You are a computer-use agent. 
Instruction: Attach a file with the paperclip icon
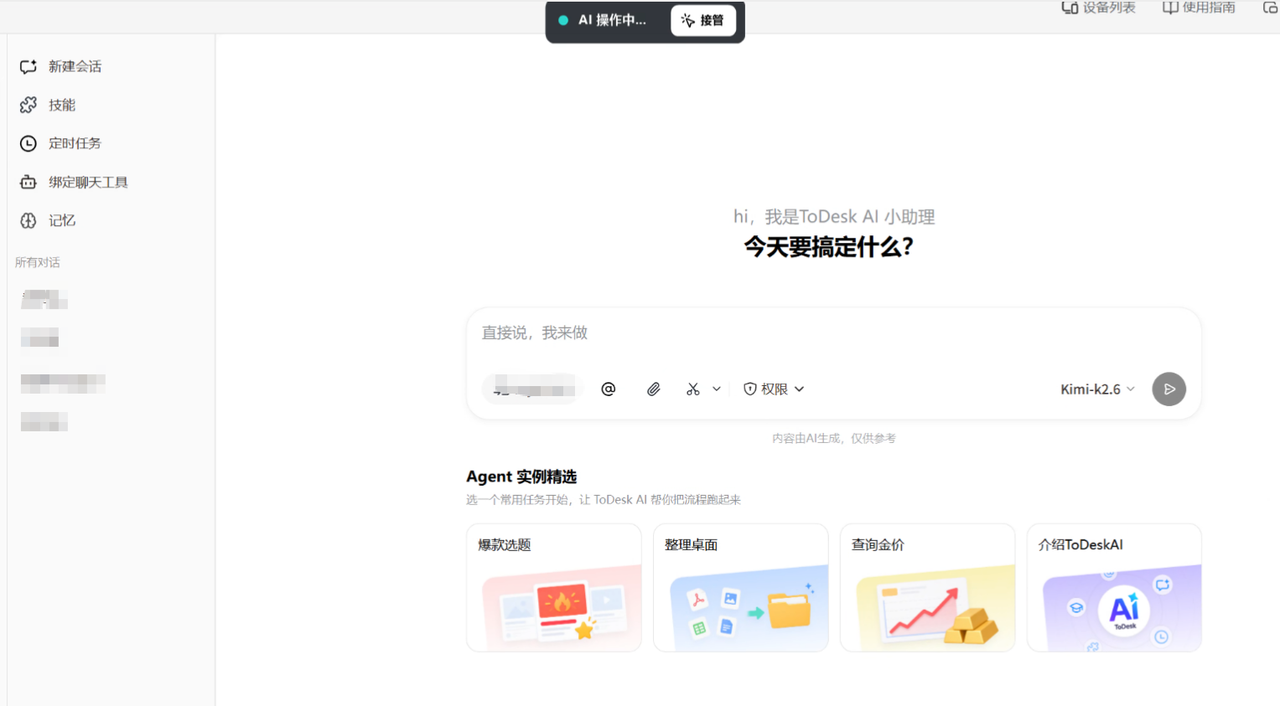click(x=653, y=389)
